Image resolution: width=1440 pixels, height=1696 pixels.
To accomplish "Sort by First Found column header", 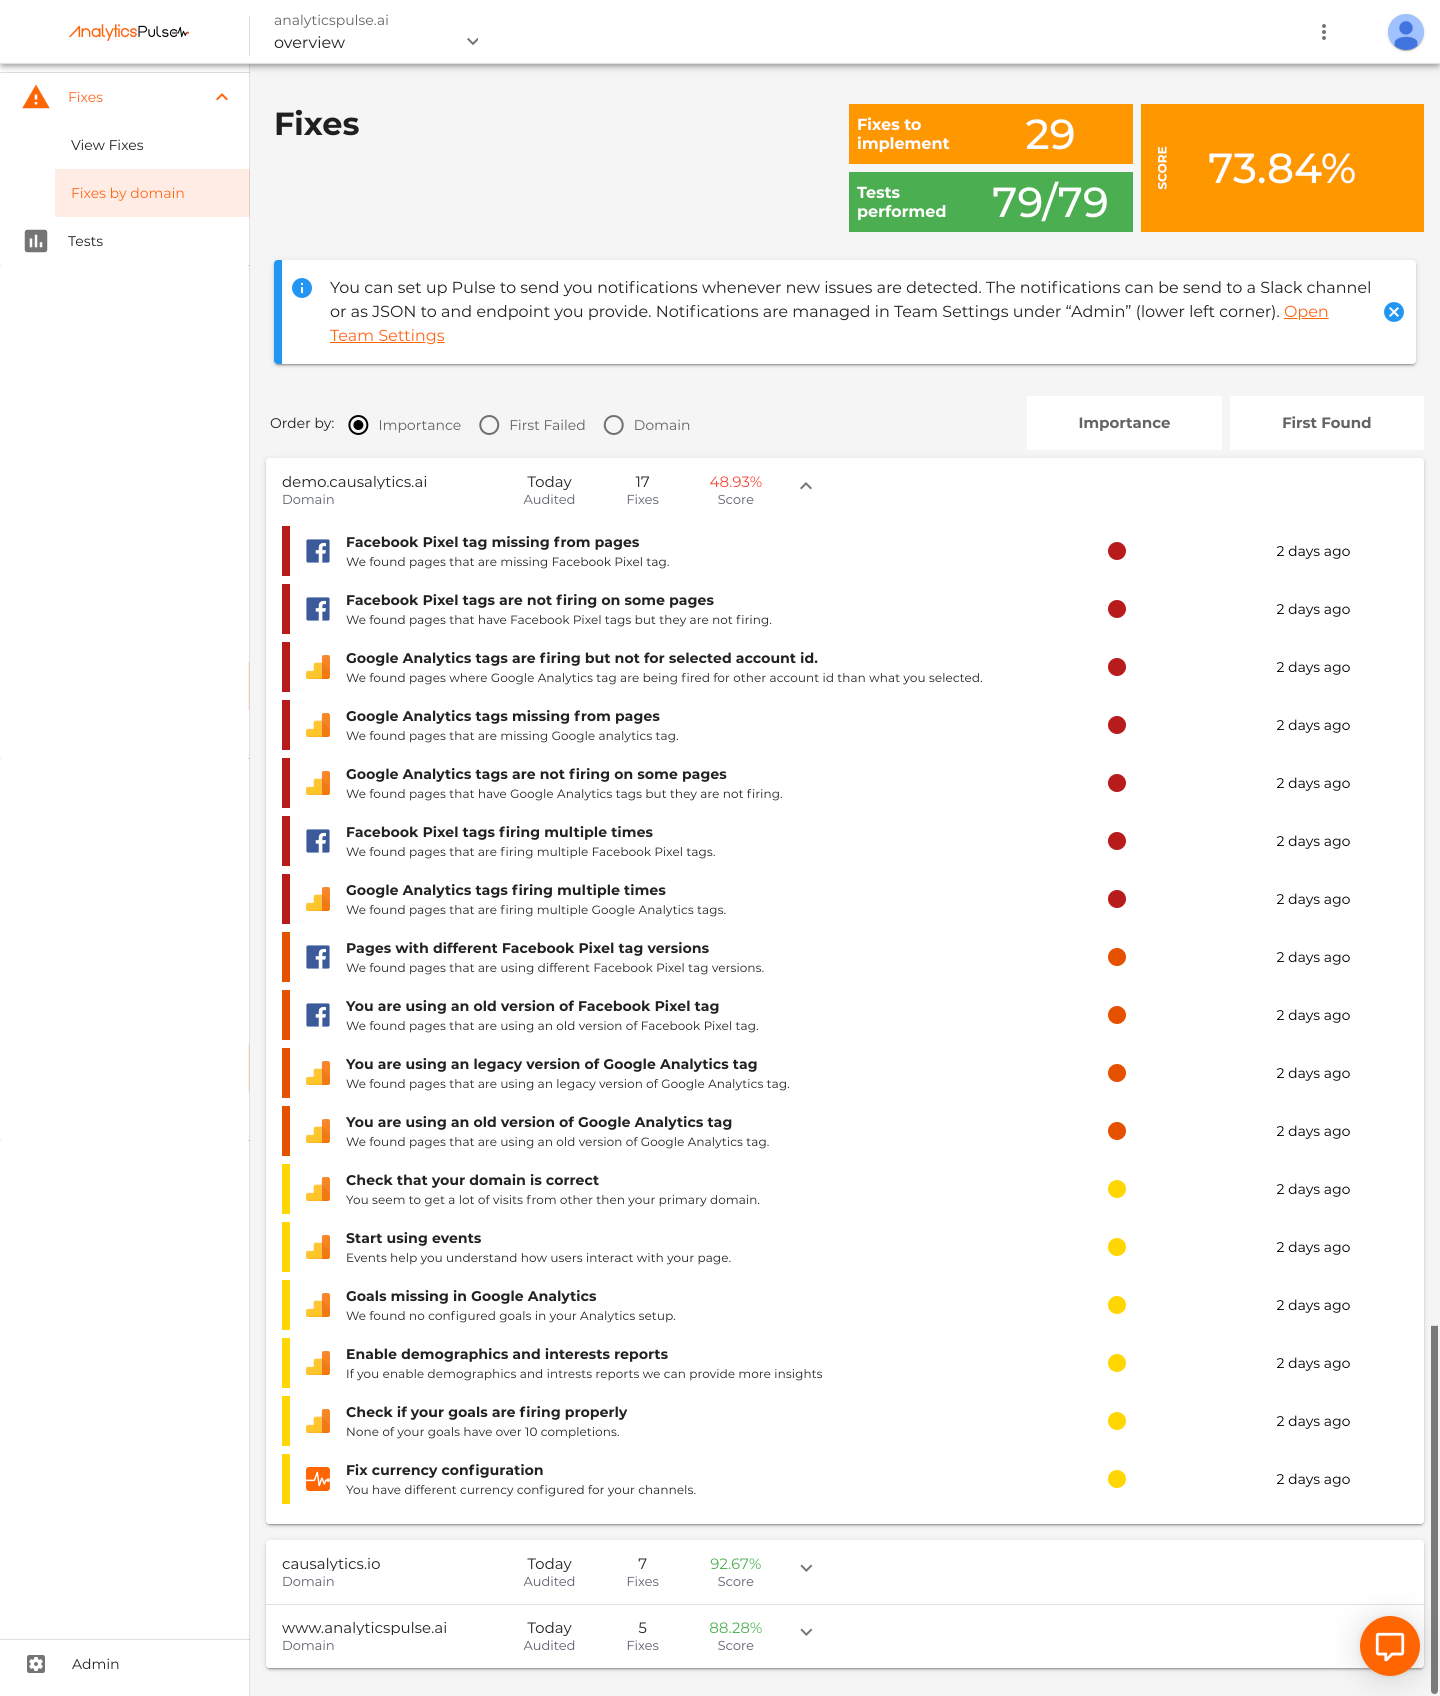I will tap(1326, 423).
